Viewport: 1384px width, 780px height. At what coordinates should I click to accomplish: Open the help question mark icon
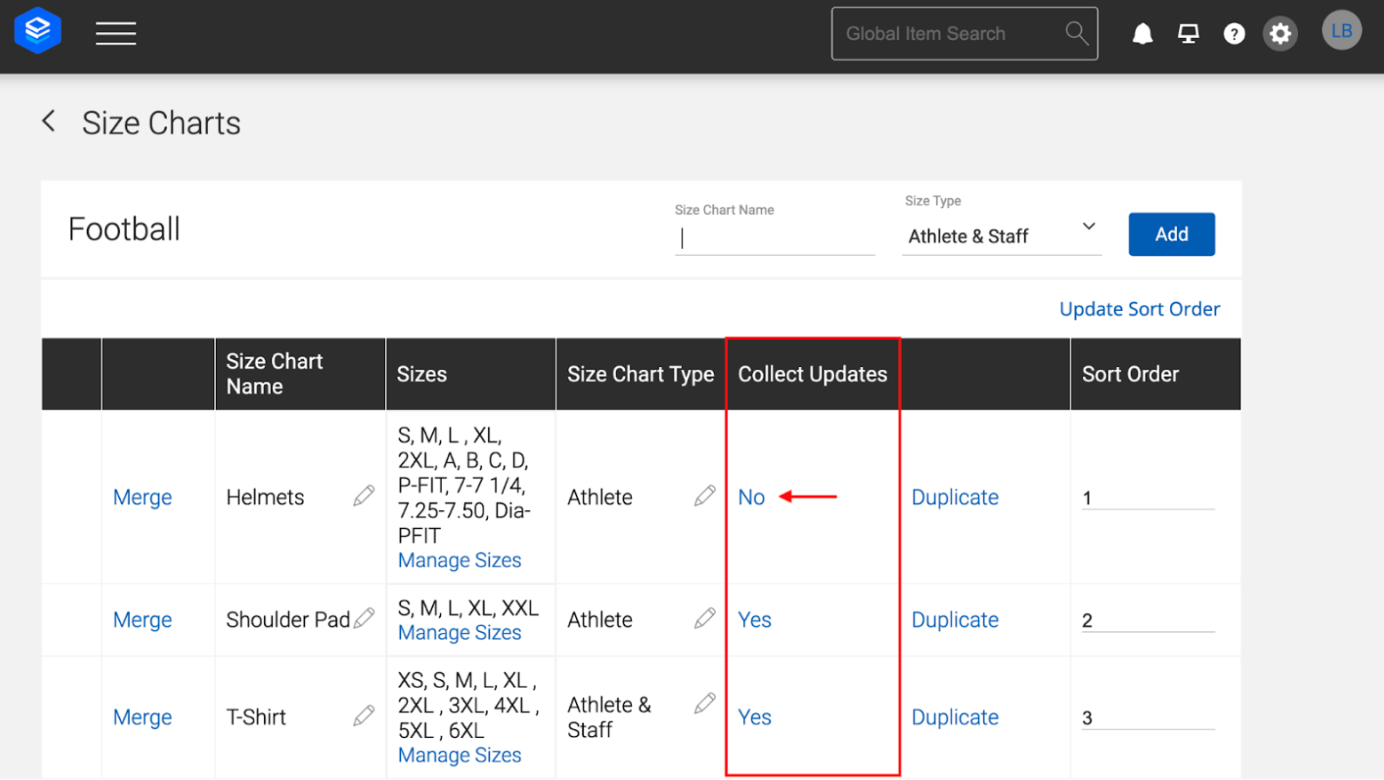(x=1234, y=34)
